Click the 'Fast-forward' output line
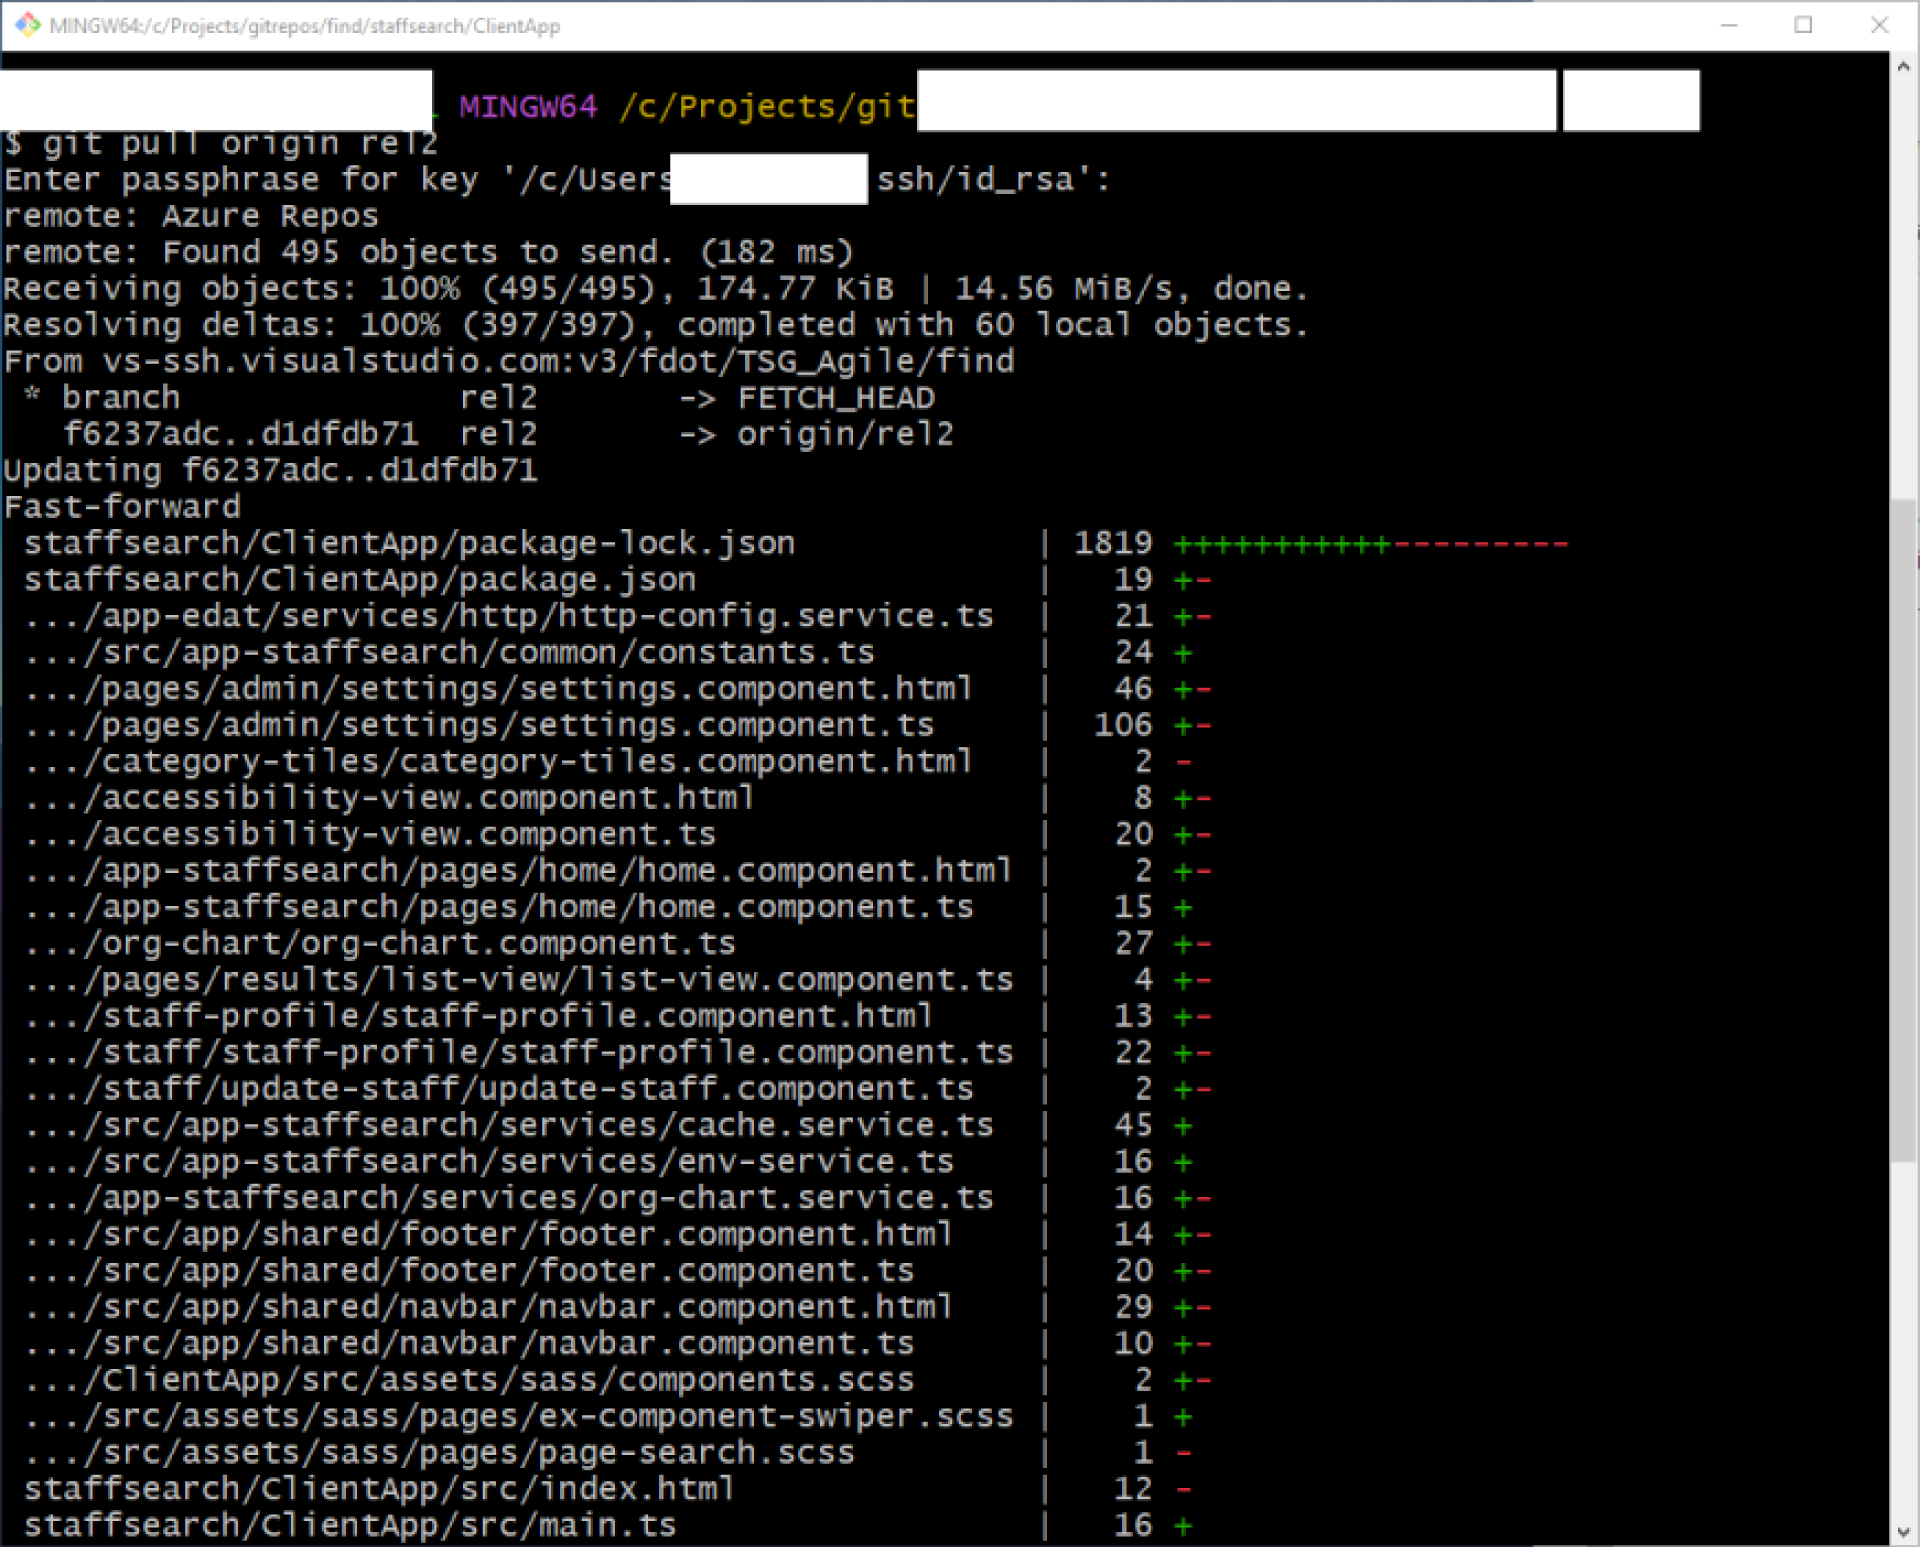 coord(122,507)
